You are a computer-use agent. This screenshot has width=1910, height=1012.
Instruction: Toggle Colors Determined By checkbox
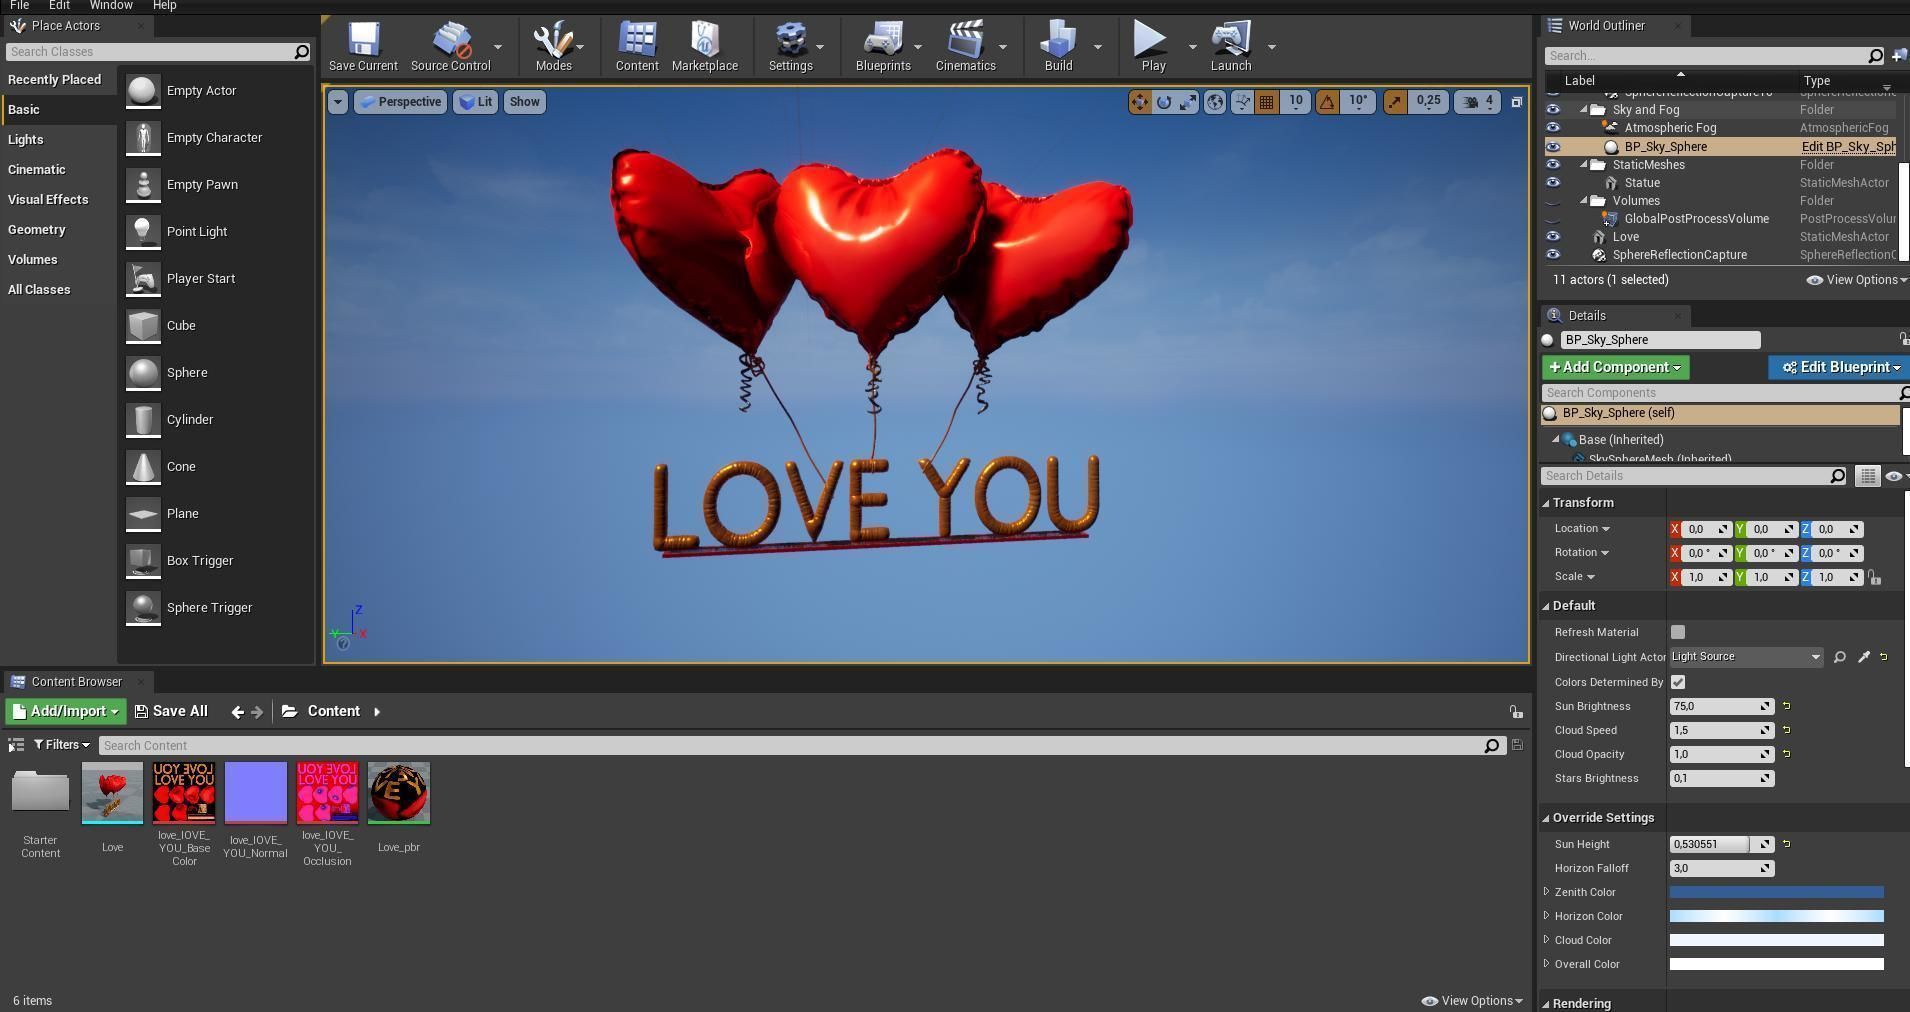[1678, 682]
